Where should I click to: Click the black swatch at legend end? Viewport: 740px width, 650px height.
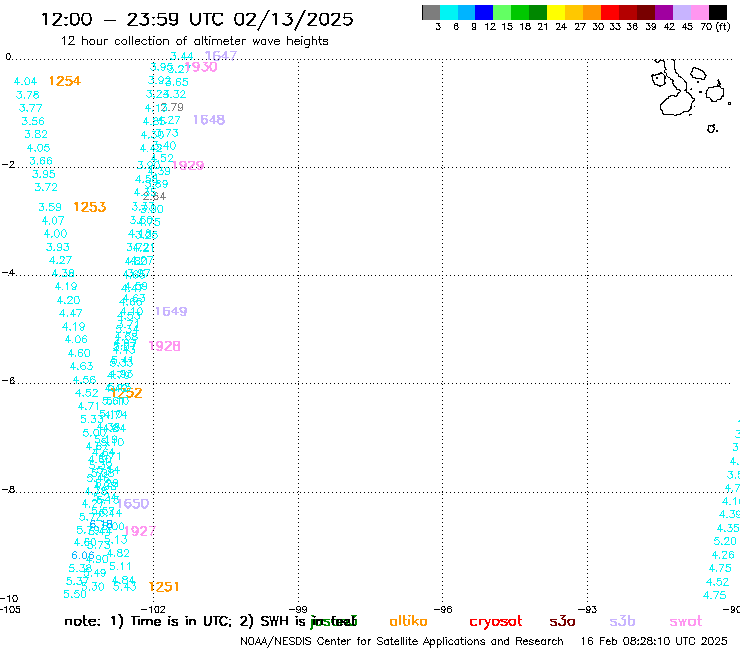[718, 12]
